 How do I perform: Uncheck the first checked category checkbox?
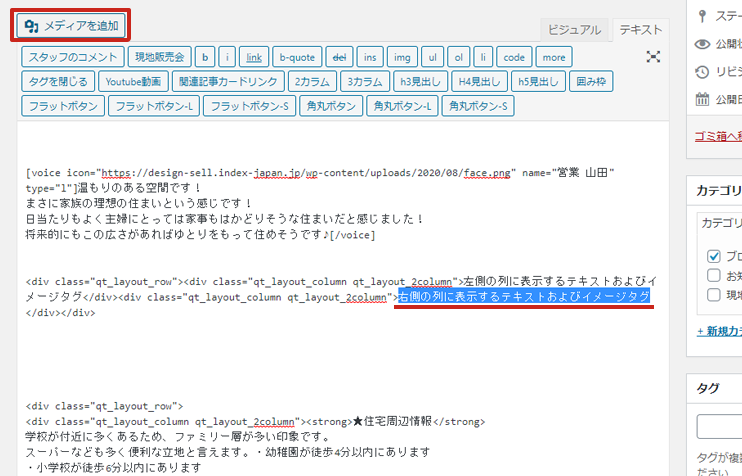714,256
